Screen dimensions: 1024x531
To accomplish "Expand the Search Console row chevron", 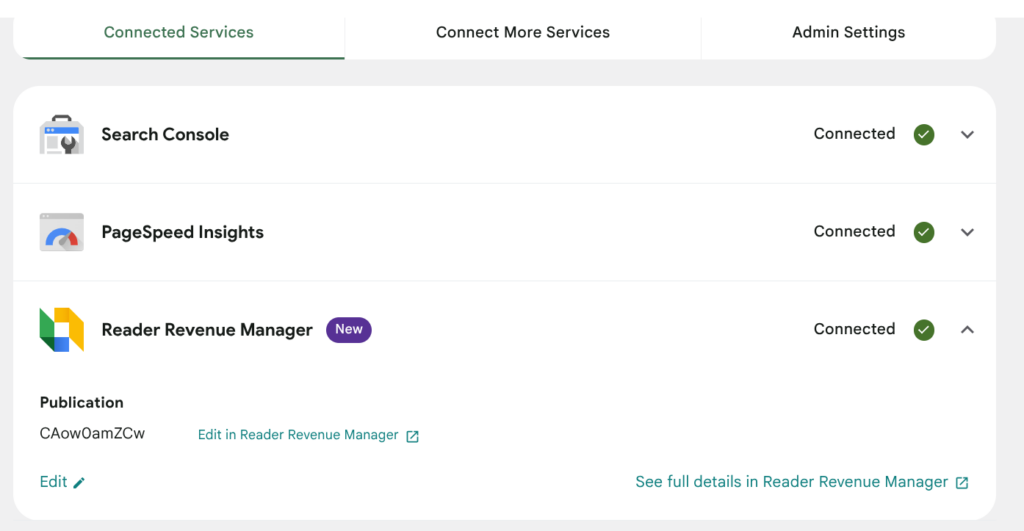I will point(967,135).
